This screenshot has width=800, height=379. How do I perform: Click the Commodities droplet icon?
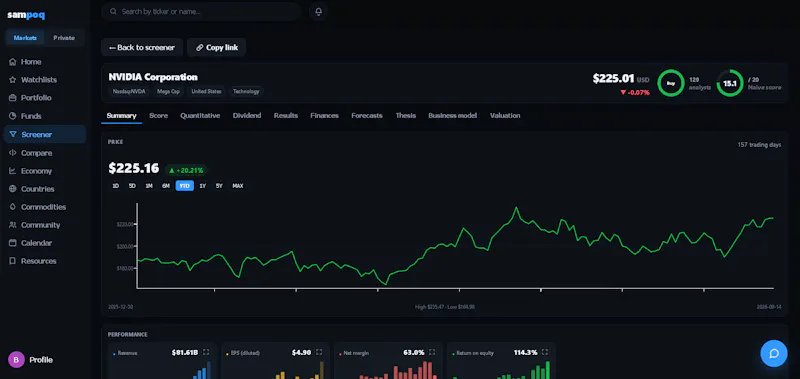click(13, 207)
